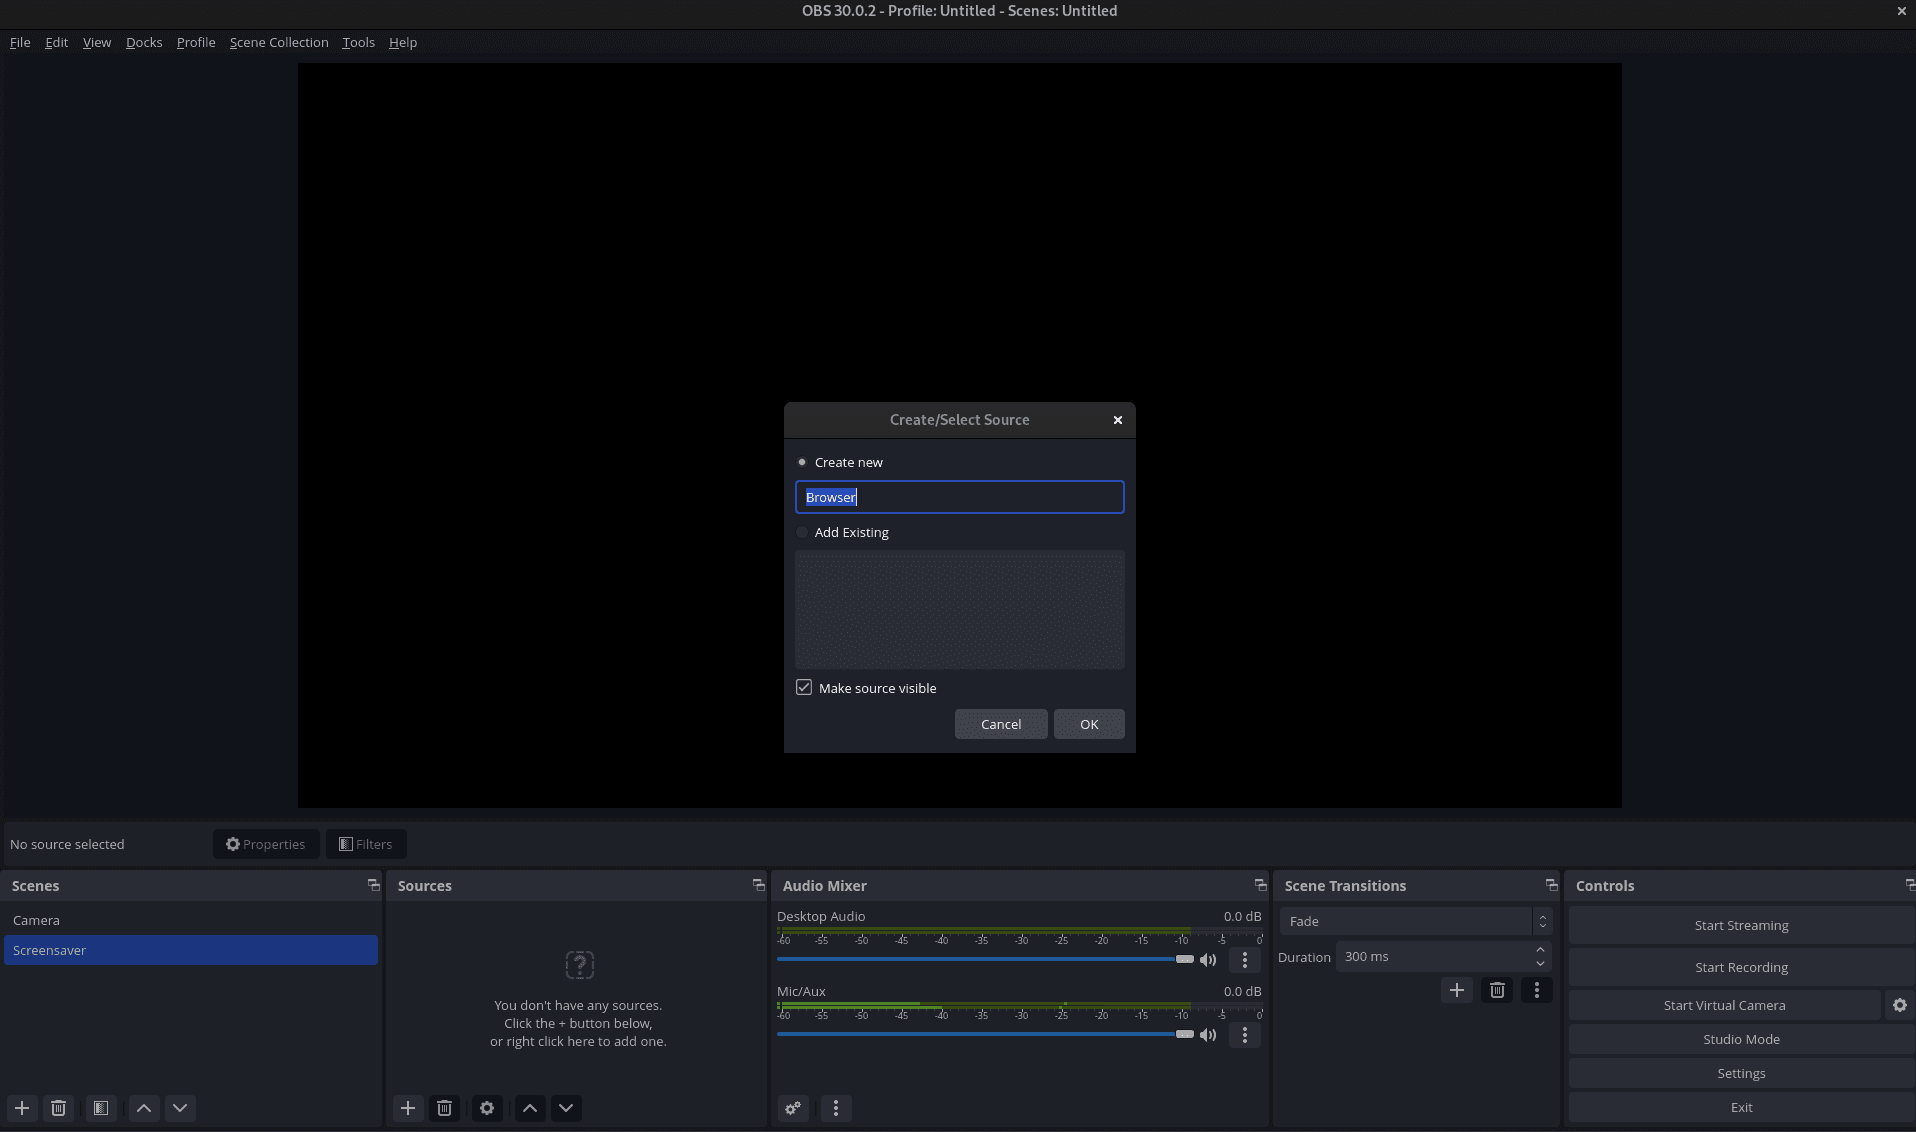Add a source with Sources plus icon
This screenshot has width=1916, height=1132.
pyautogui.click(x=408, y=1108)
